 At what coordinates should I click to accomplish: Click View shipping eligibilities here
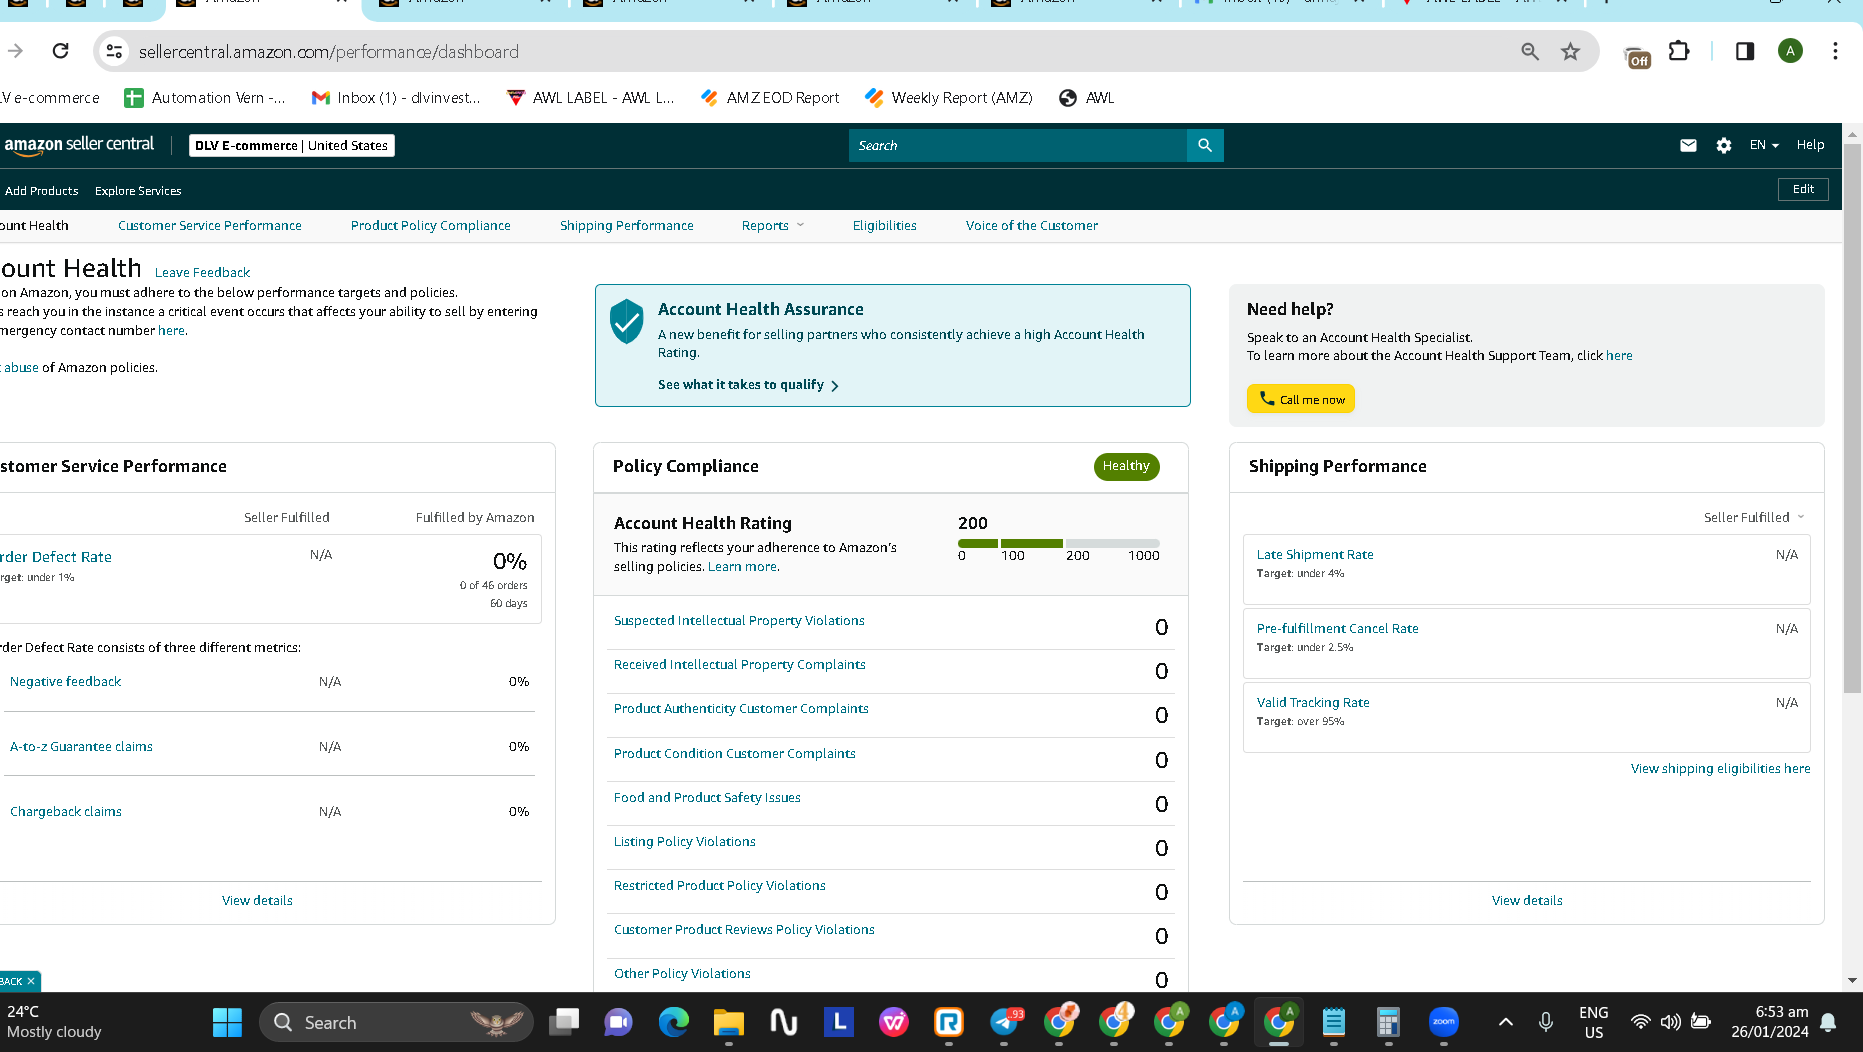coord(1721,769)
